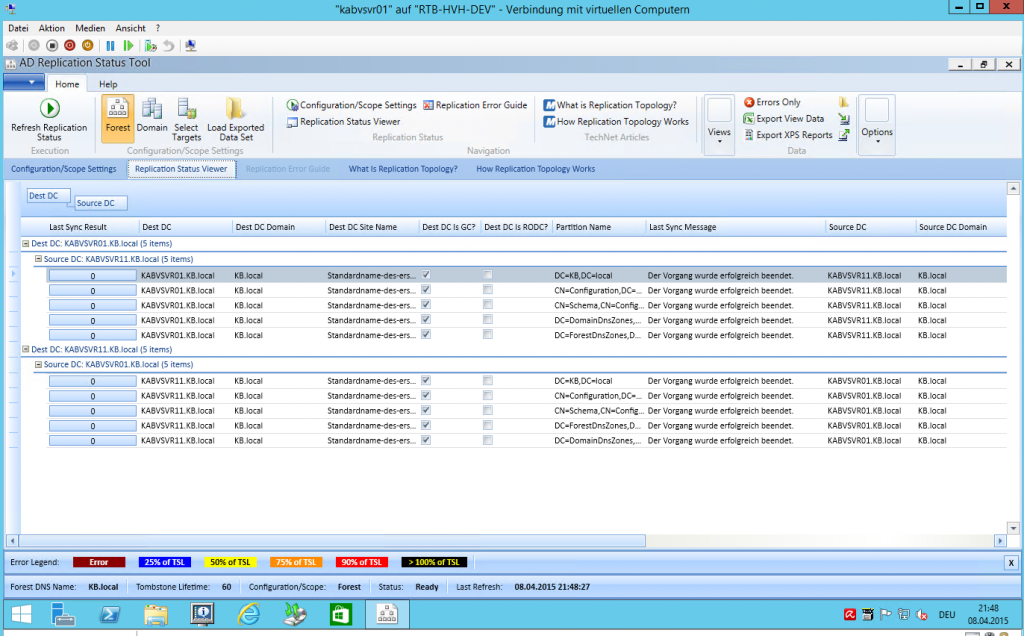Click the grid's vertical scroll down arrow
The image size is (1024, 636).
click(x=1013, y=528)
